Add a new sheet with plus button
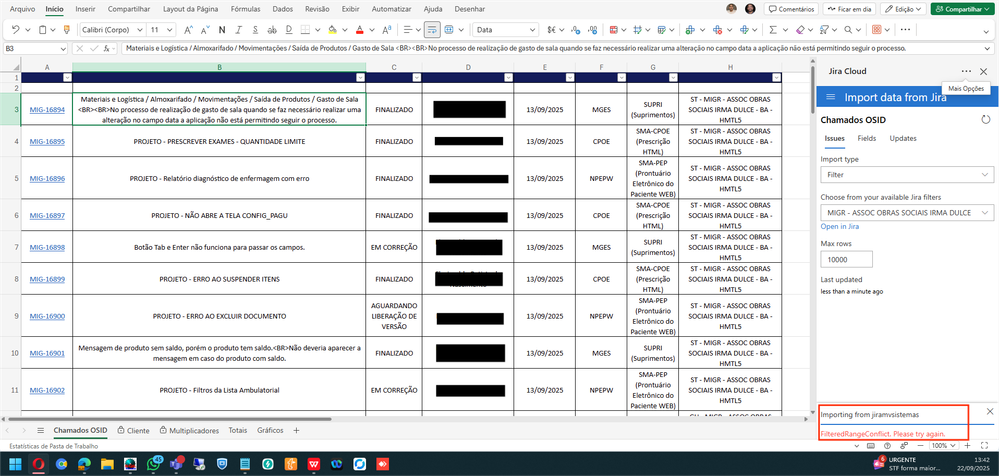The width and height of the screenshot is (999, 476). 296,430
